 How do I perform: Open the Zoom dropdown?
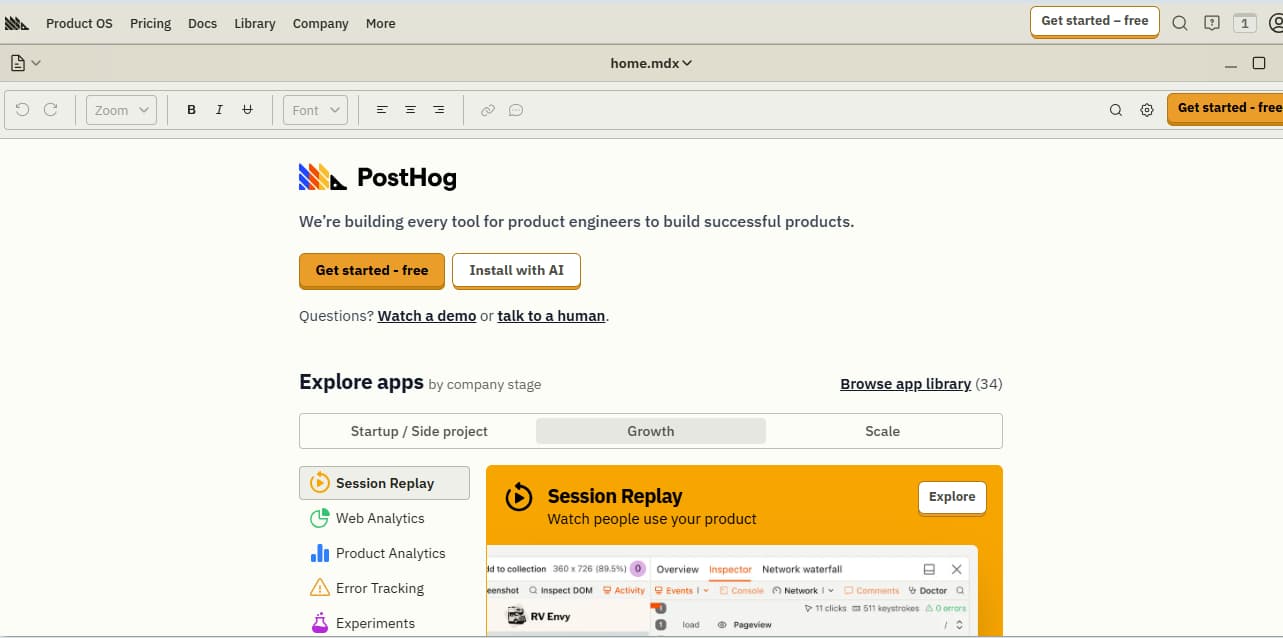click(121, 110)
